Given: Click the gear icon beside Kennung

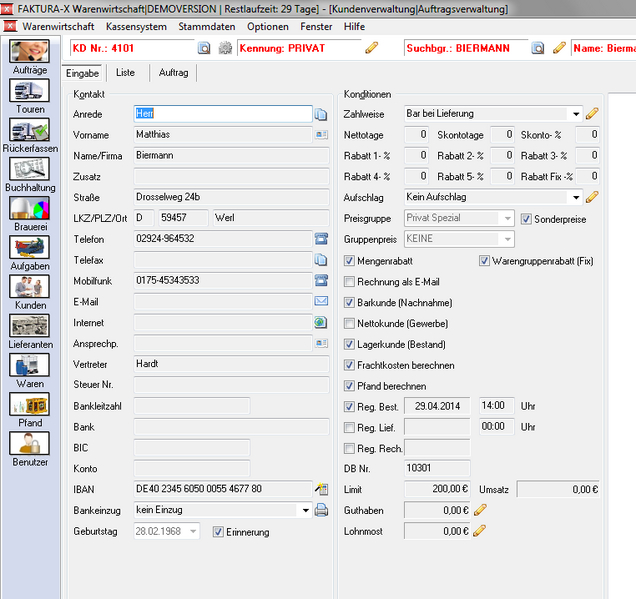Looking at the screenshot, I should (x=225, y=48).
